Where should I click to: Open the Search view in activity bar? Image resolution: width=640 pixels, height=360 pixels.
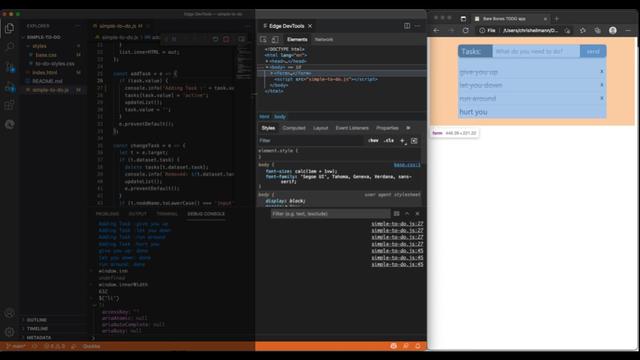click(x=10, y=47)
